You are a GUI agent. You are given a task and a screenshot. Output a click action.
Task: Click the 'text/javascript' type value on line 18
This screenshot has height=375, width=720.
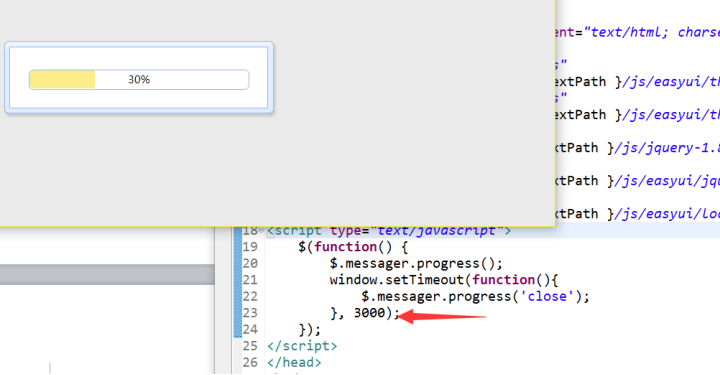coord(437,231)
